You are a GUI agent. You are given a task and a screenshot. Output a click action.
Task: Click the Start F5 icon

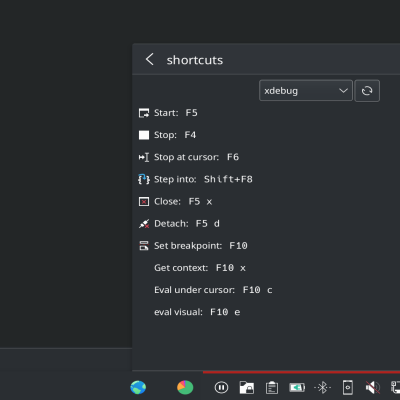[x=144, y=113]
